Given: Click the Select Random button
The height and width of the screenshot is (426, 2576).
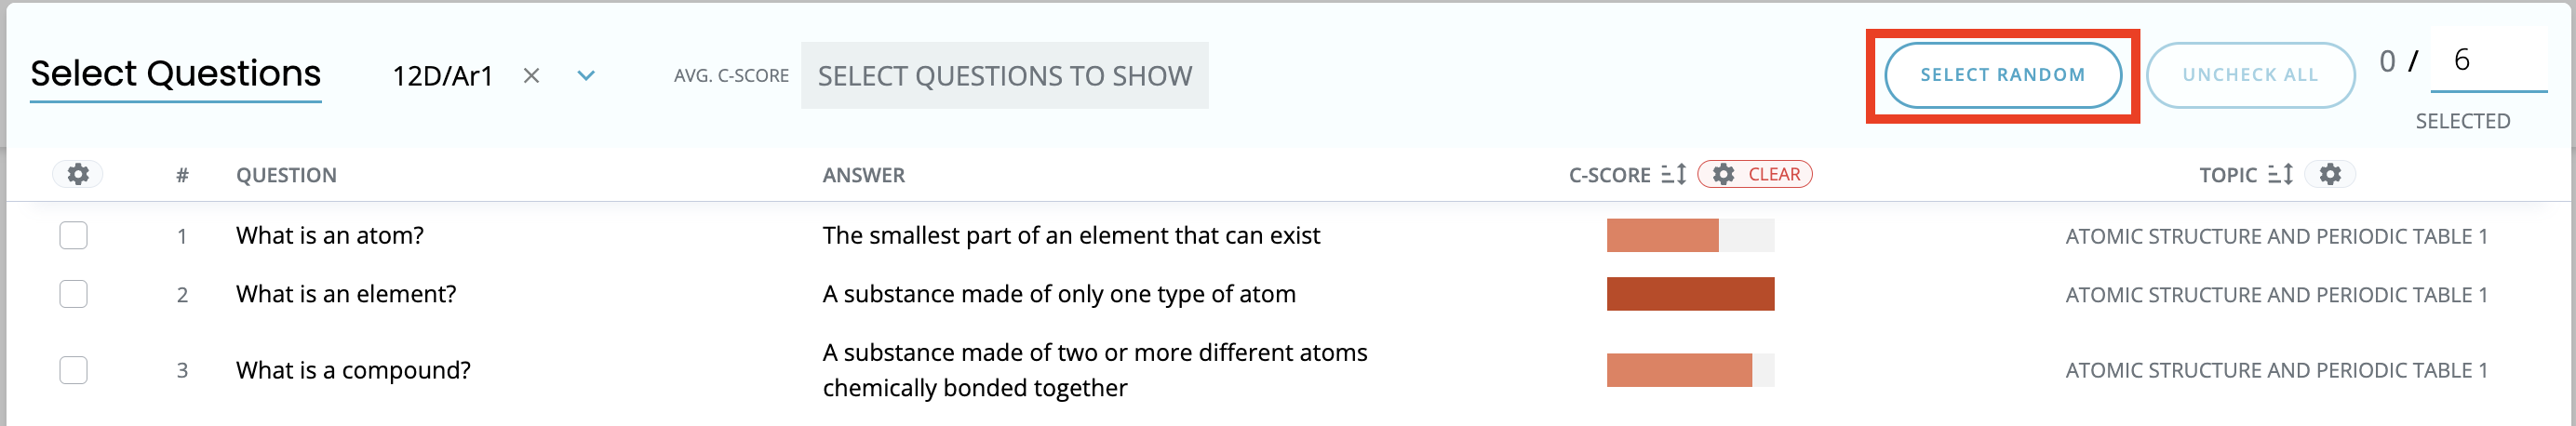Looking at the screenshot, I should click(2002, 75).
